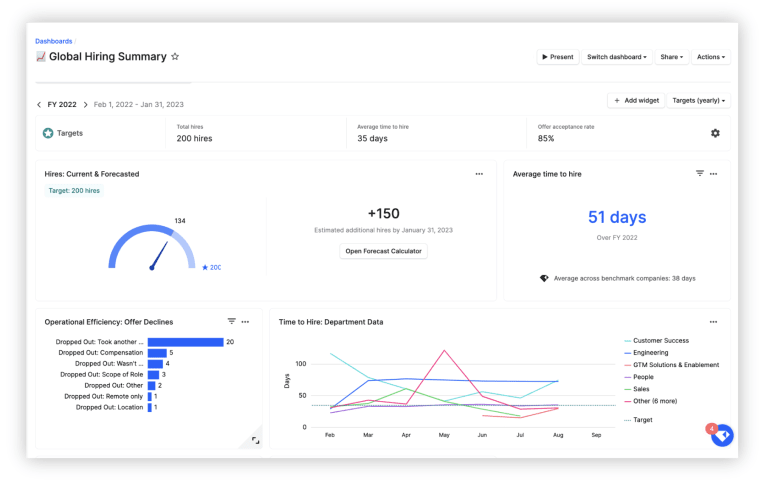The image size is (767, 480).
Task: Open the Share dropdown
Action: tap(671, 57)
